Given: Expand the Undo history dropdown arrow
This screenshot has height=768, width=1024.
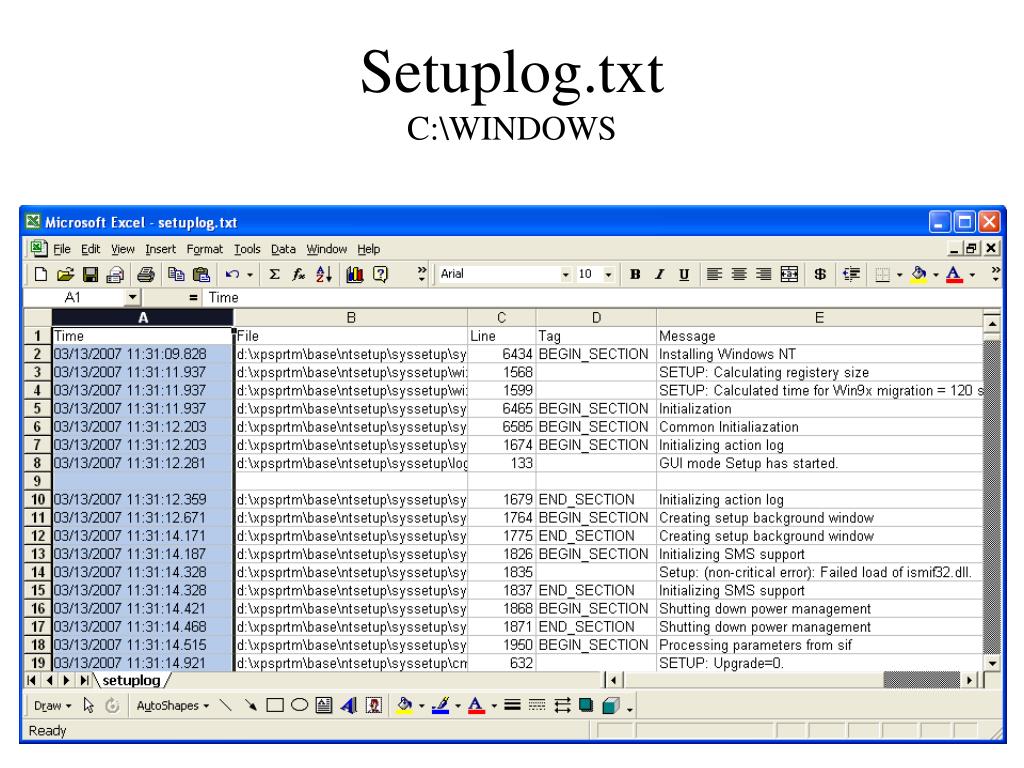Looking at the screenshot, I should [250, 275].
